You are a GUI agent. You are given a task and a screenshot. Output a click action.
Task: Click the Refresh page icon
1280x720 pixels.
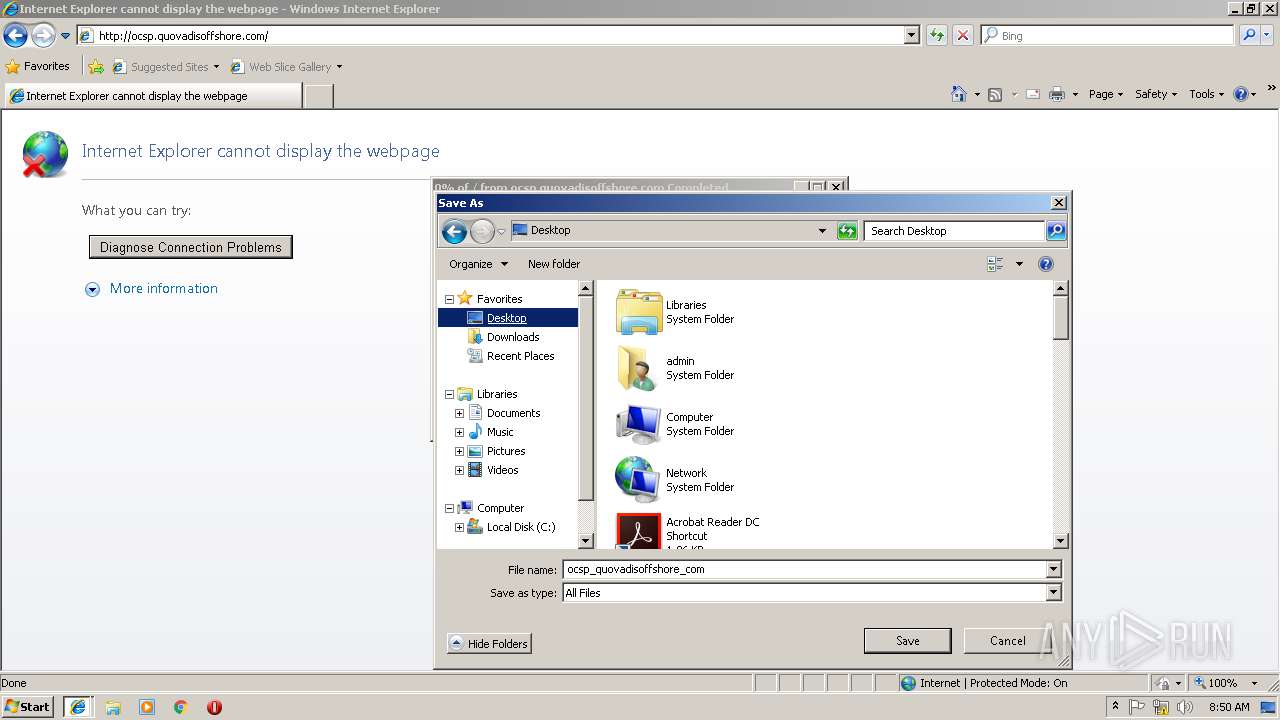click(x=937, y=36)
